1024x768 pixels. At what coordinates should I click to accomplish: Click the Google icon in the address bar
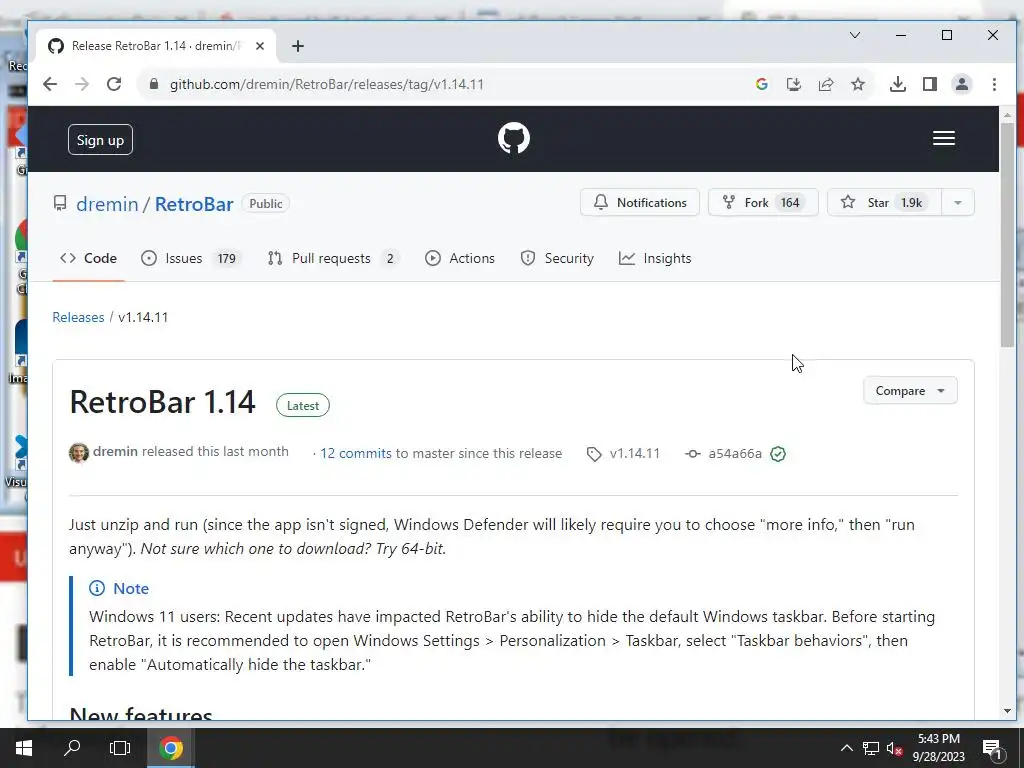pos(761,84)
